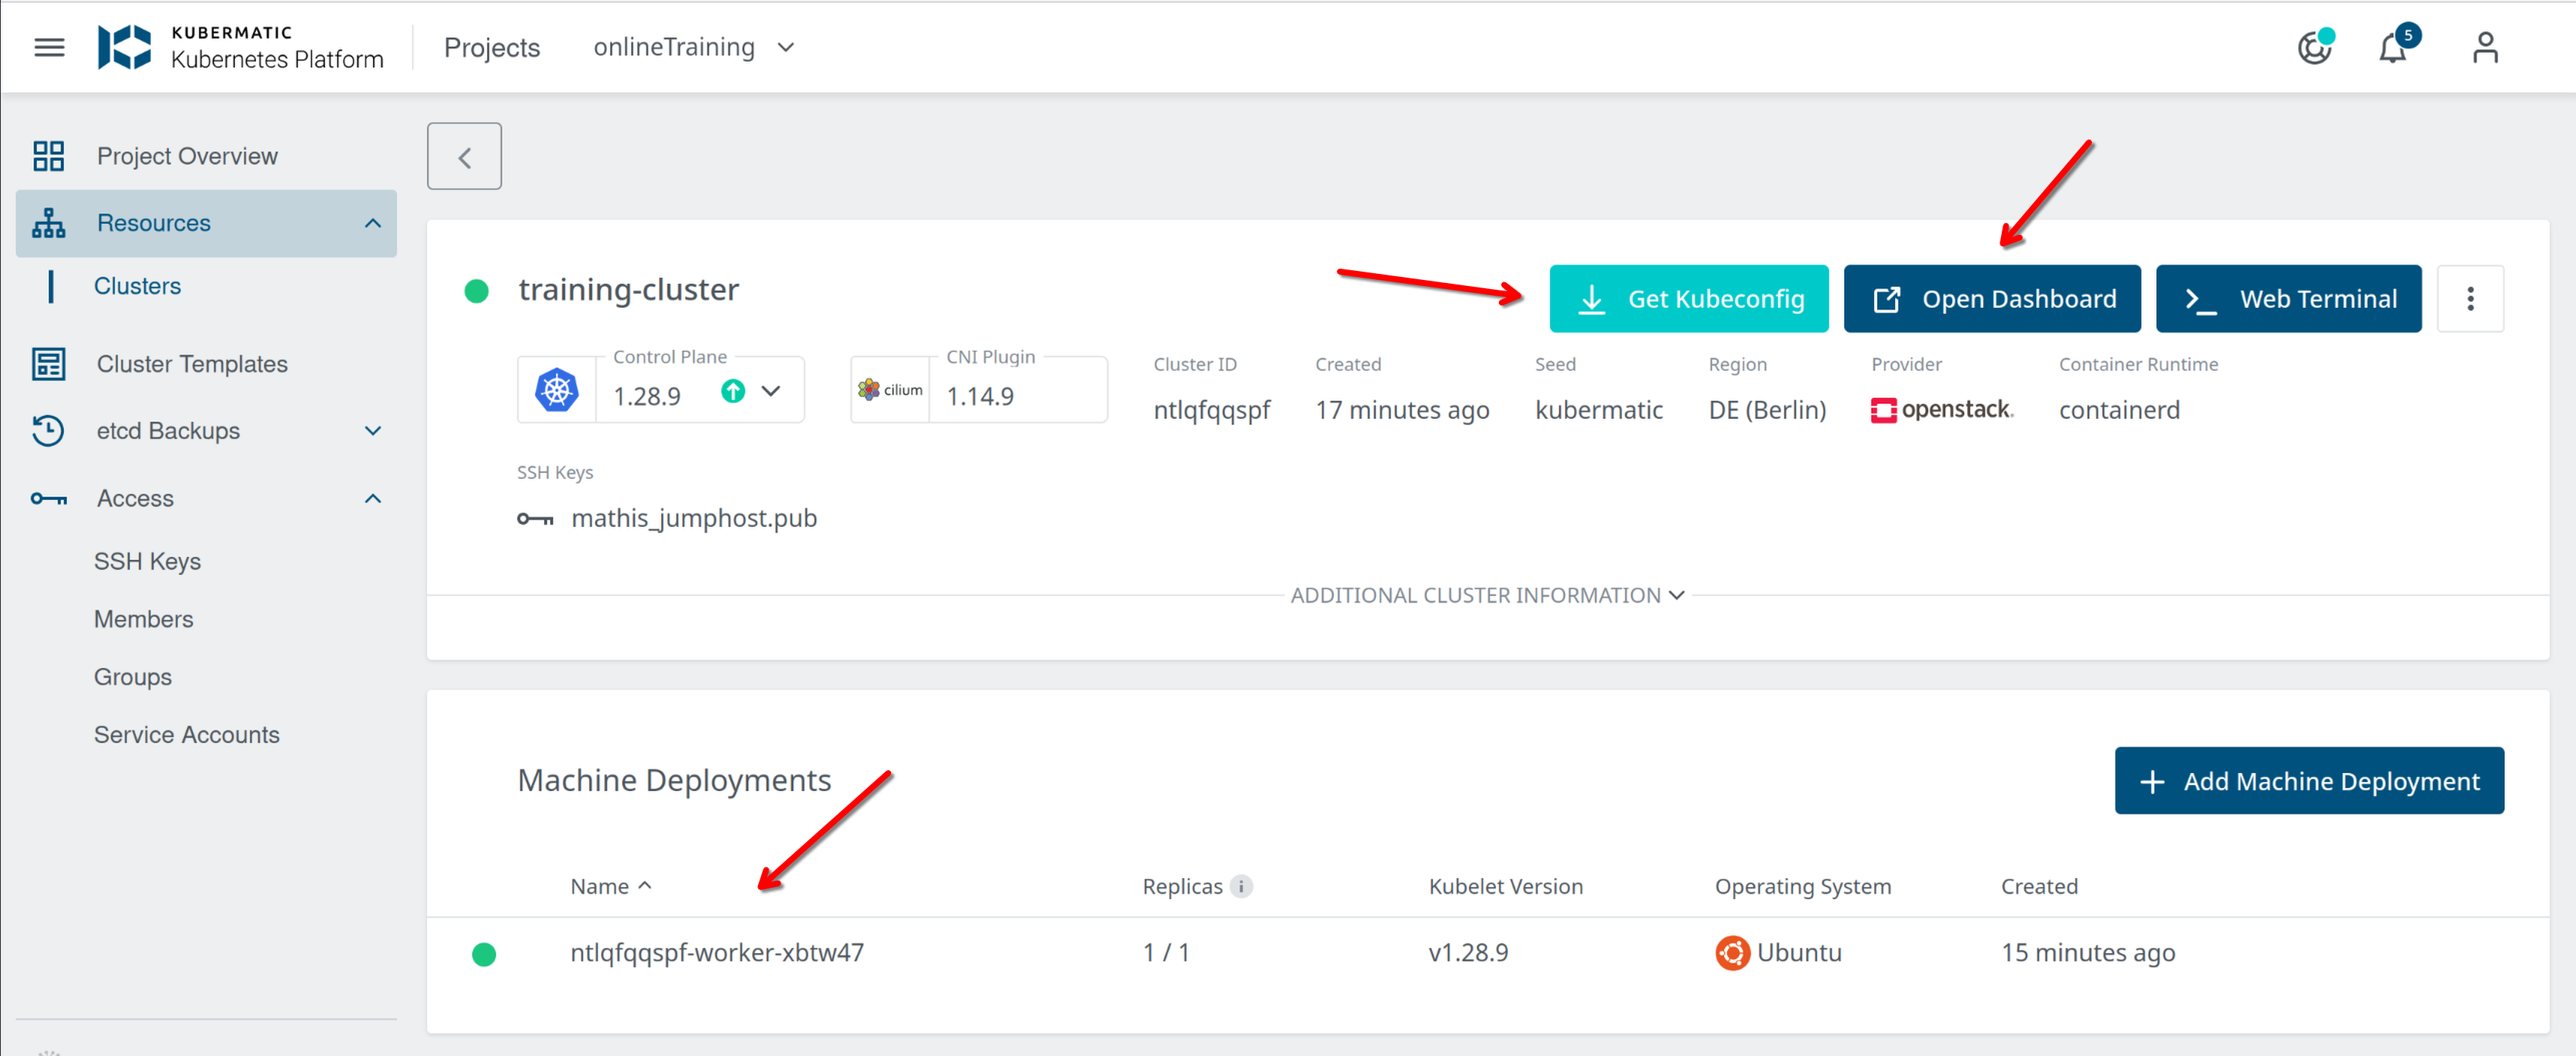Click the help and support icon

click(x=2313, y=47)
